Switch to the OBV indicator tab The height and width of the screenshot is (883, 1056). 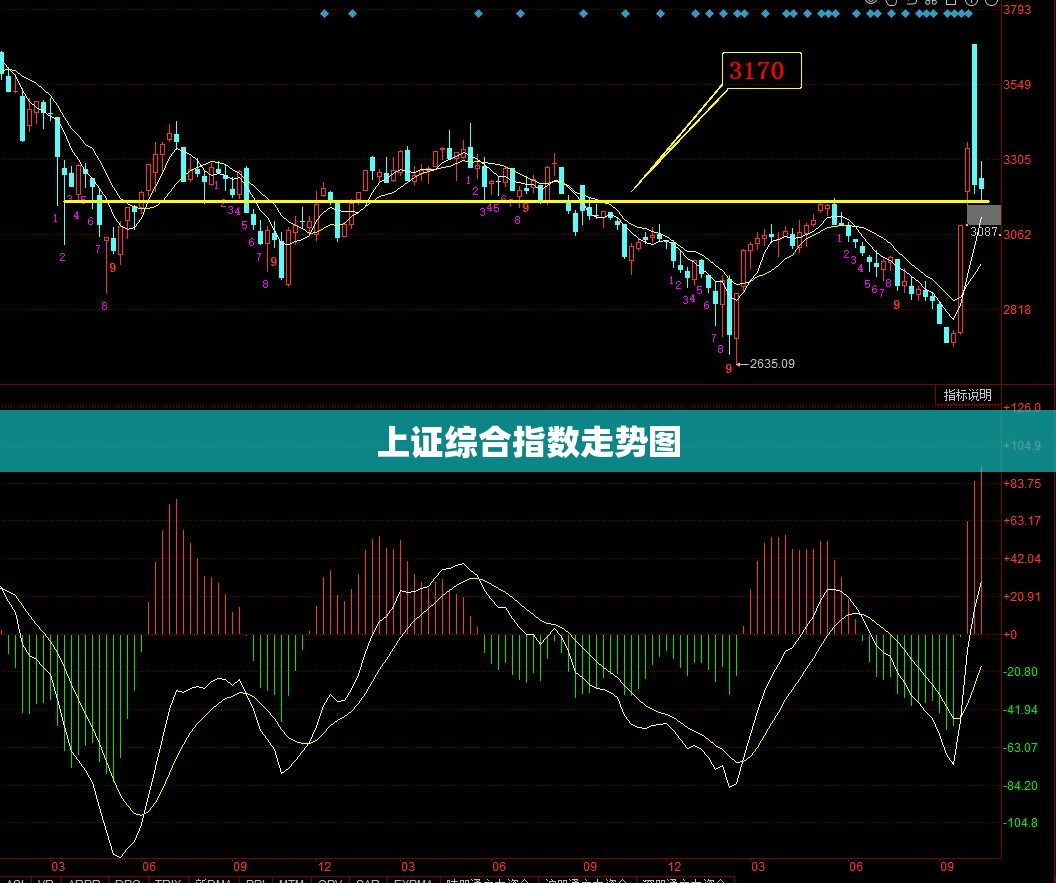click(329, 880)
